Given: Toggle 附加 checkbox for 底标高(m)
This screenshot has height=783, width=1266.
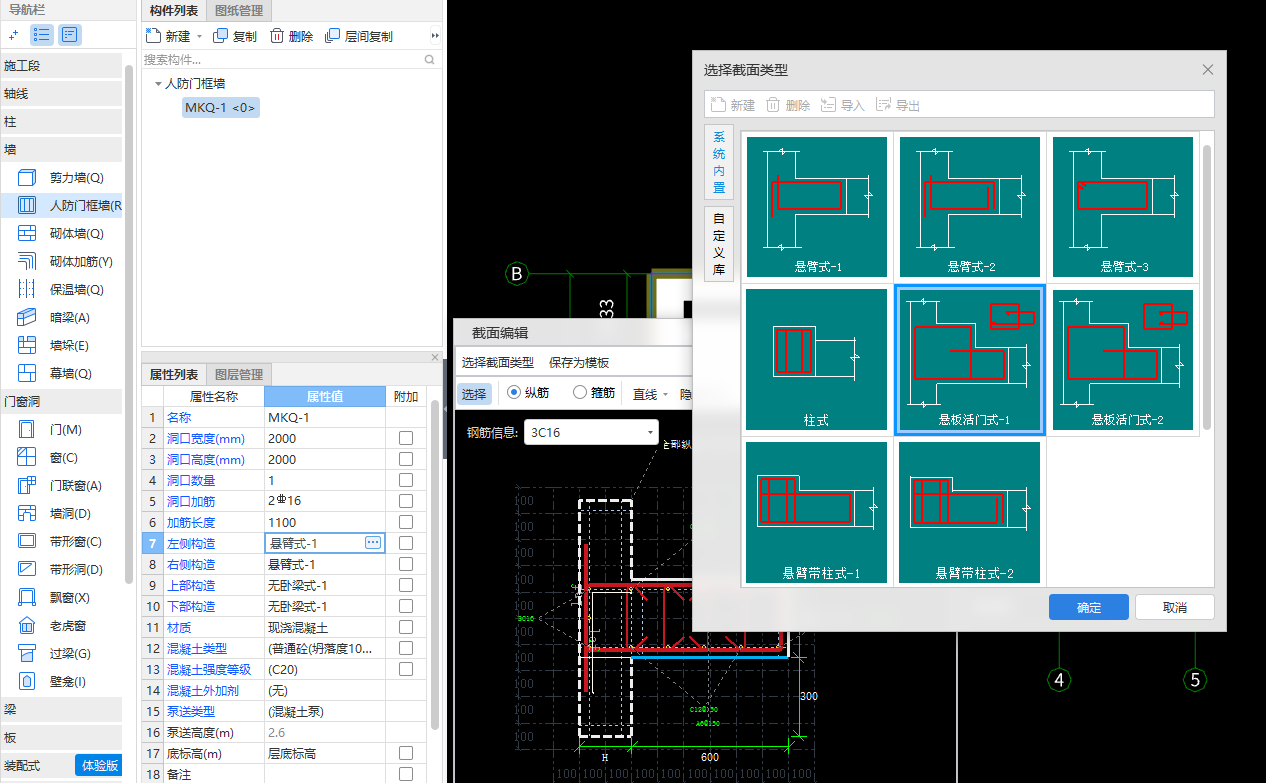Looking at the screenshot, I should (406, 753).
